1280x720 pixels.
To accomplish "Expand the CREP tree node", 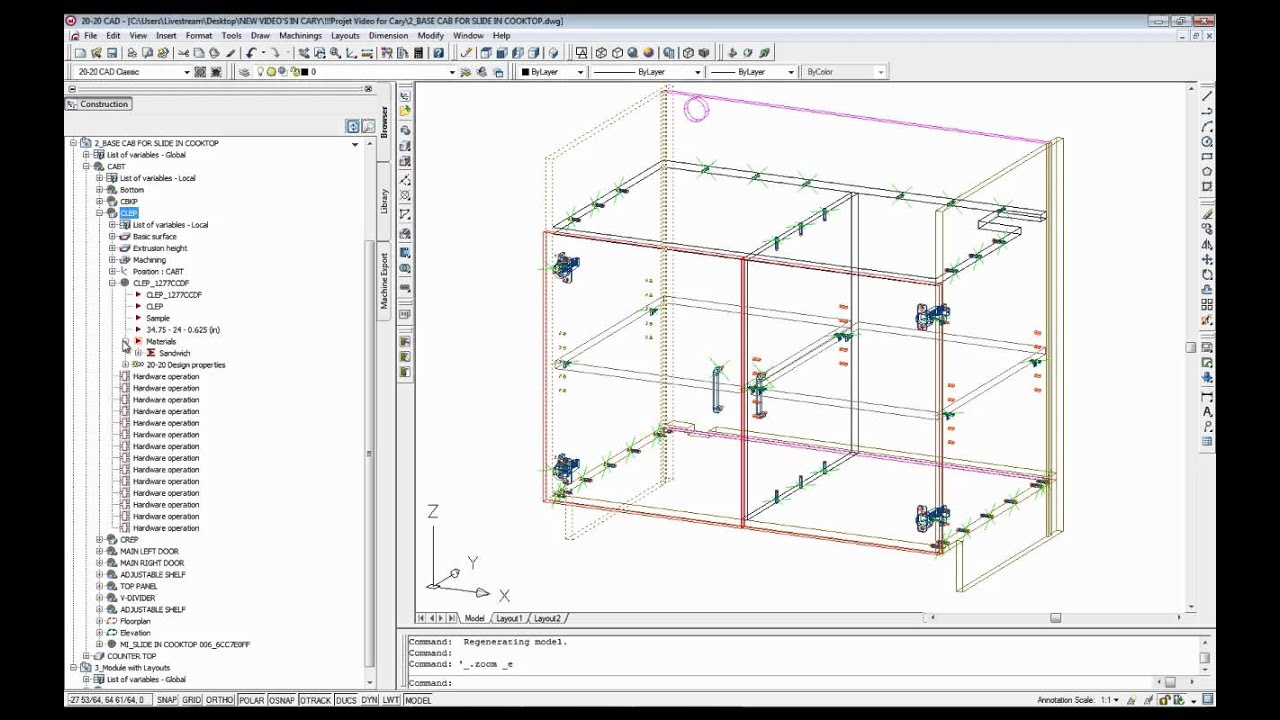I will point(100,540).
